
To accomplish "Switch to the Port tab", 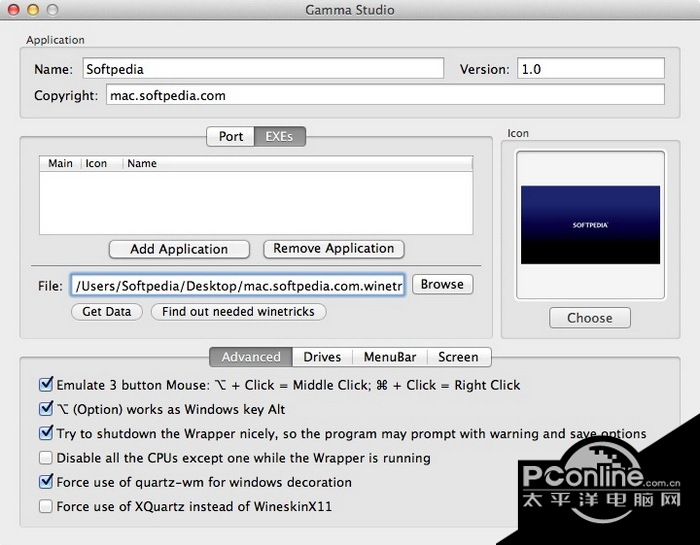I will click(x=230, y=136).
